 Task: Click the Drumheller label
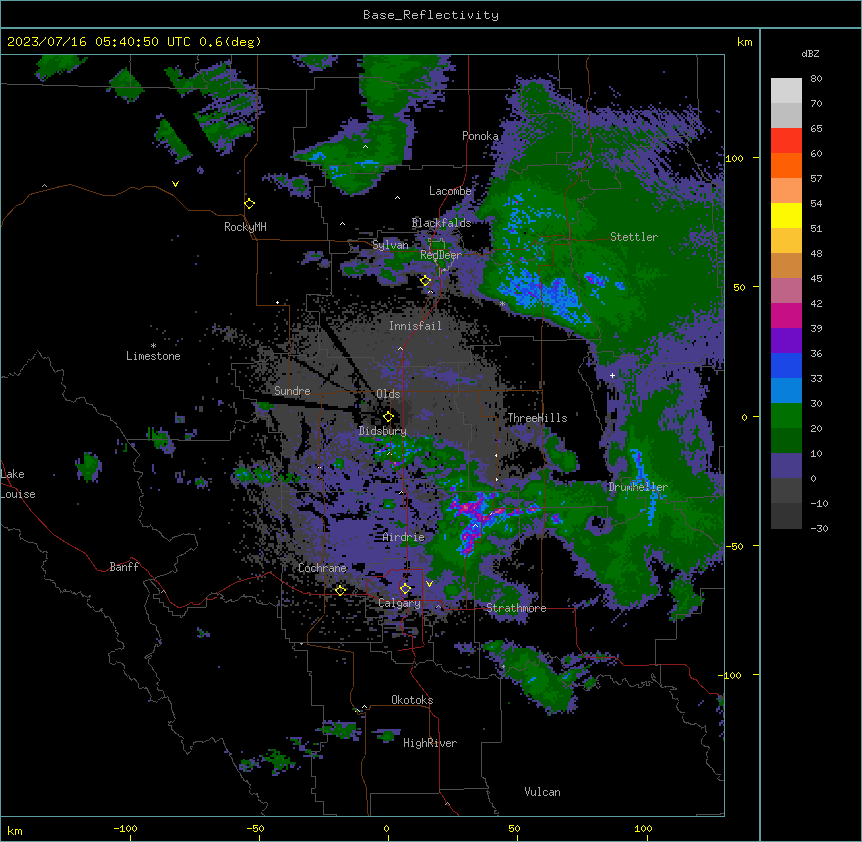coord(638,487)
